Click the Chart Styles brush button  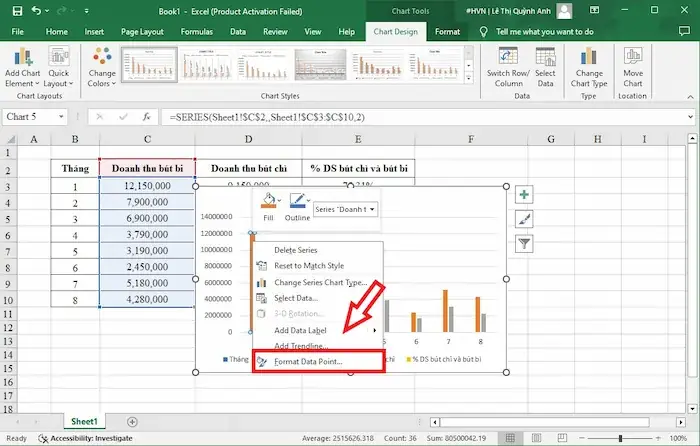point(524,219)
